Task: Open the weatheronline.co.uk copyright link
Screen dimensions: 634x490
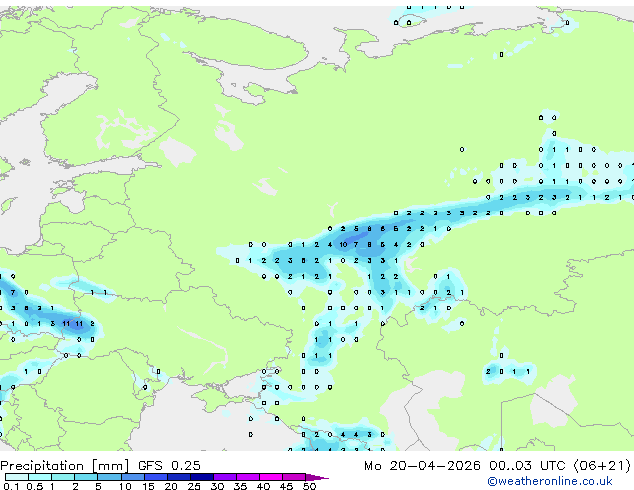Action: (550, 481)
